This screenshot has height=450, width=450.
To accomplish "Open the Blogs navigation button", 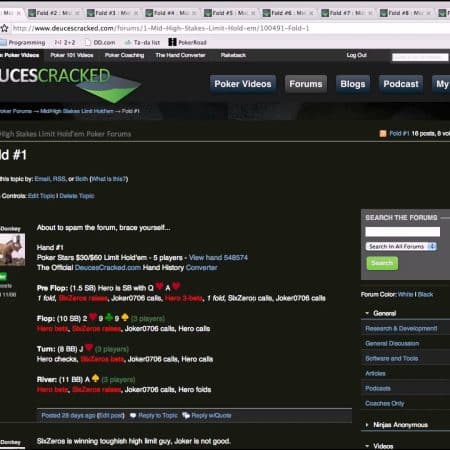I will tap(353, 84).
